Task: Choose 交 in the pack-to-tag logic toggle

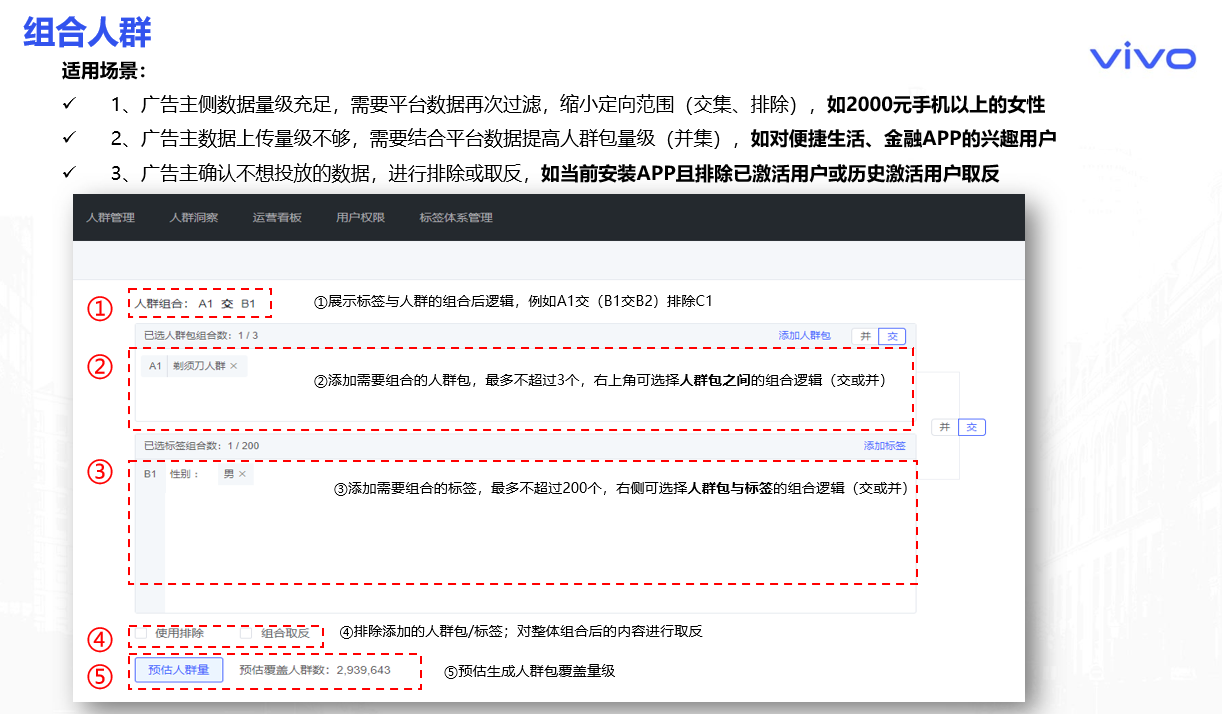Action: 972,427
